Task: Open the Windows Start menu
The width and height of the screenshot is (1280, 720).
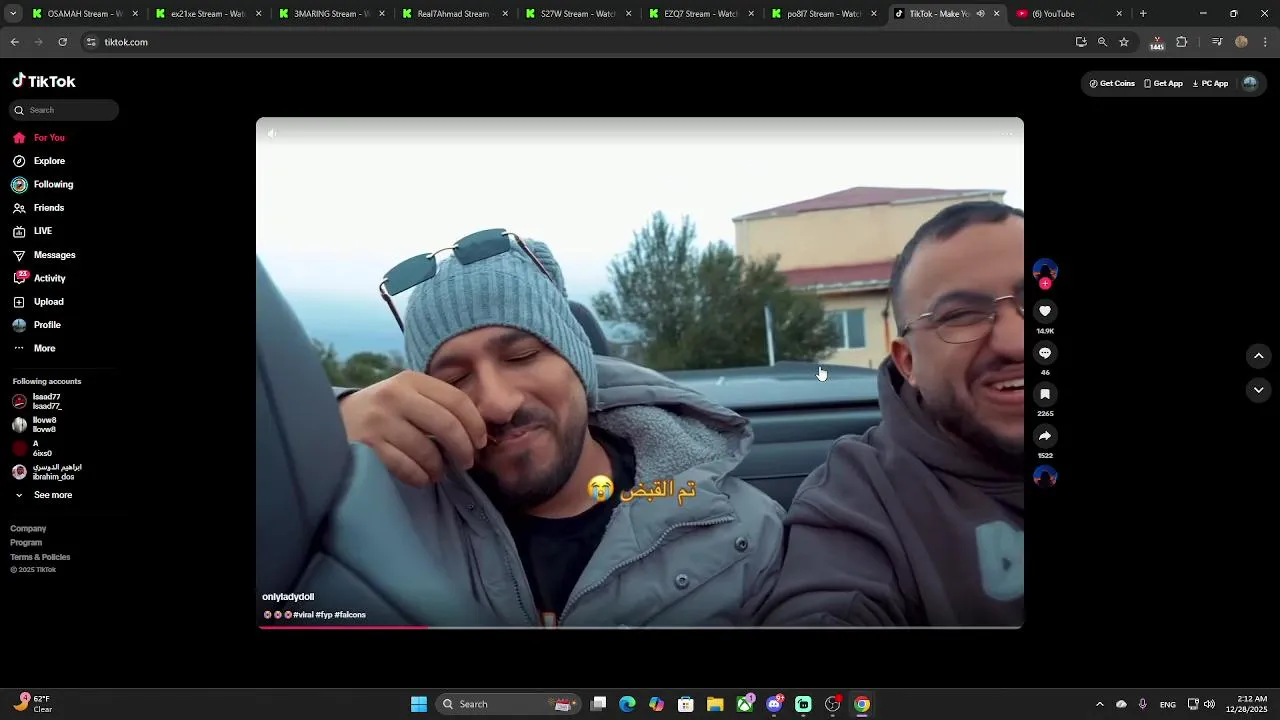Action: point(419,704)
